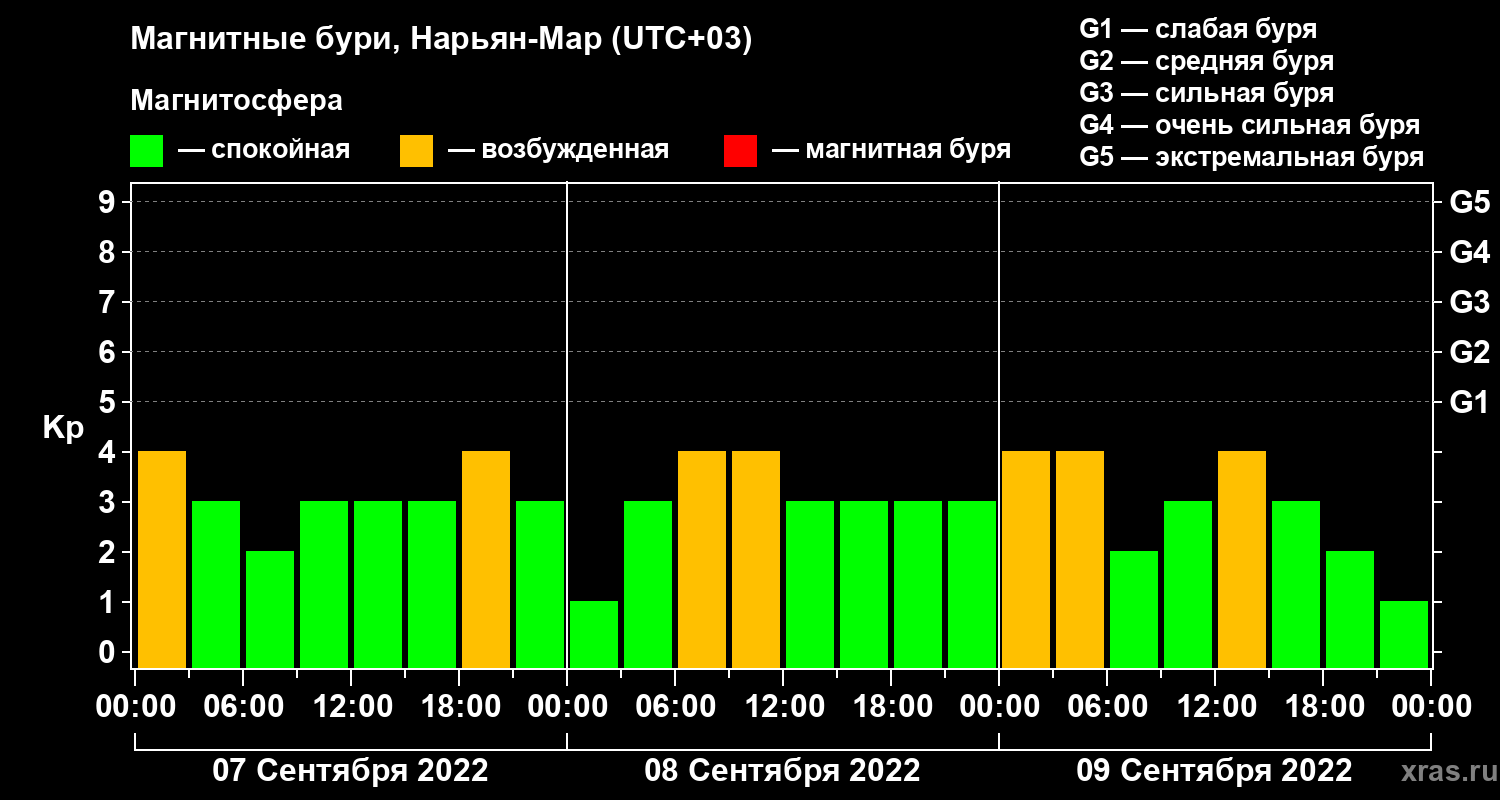Screen dimensions: 1500x800
Task: Click the orange bar at 00:00 on 07 Сентября
Action: point(162,559)
